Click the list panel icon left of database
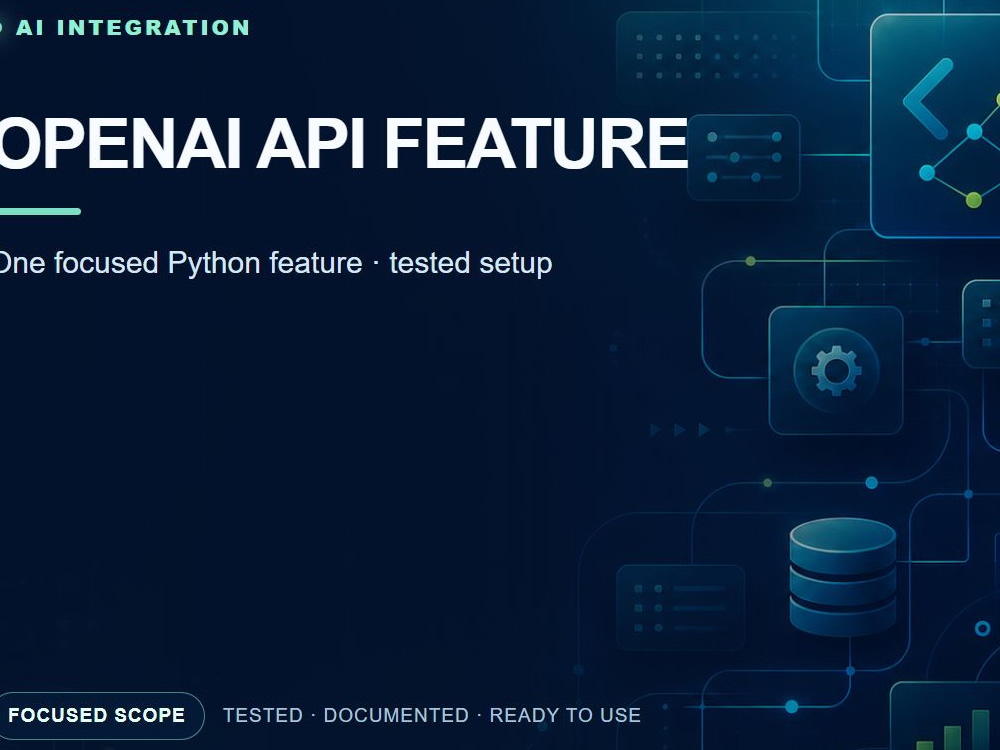The height and width of the screenshot is (750, 1000). pos(680,607)
